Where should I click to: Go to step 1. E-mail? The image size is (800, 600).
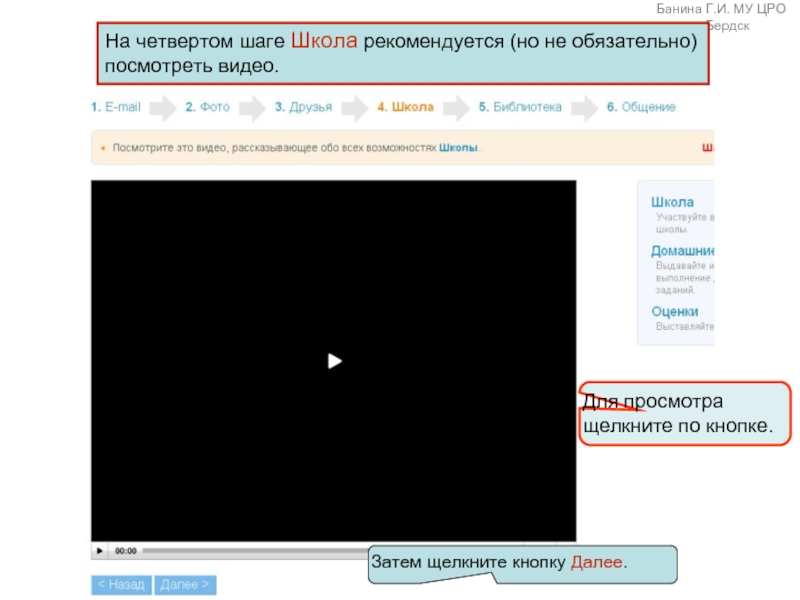[116, 107]
